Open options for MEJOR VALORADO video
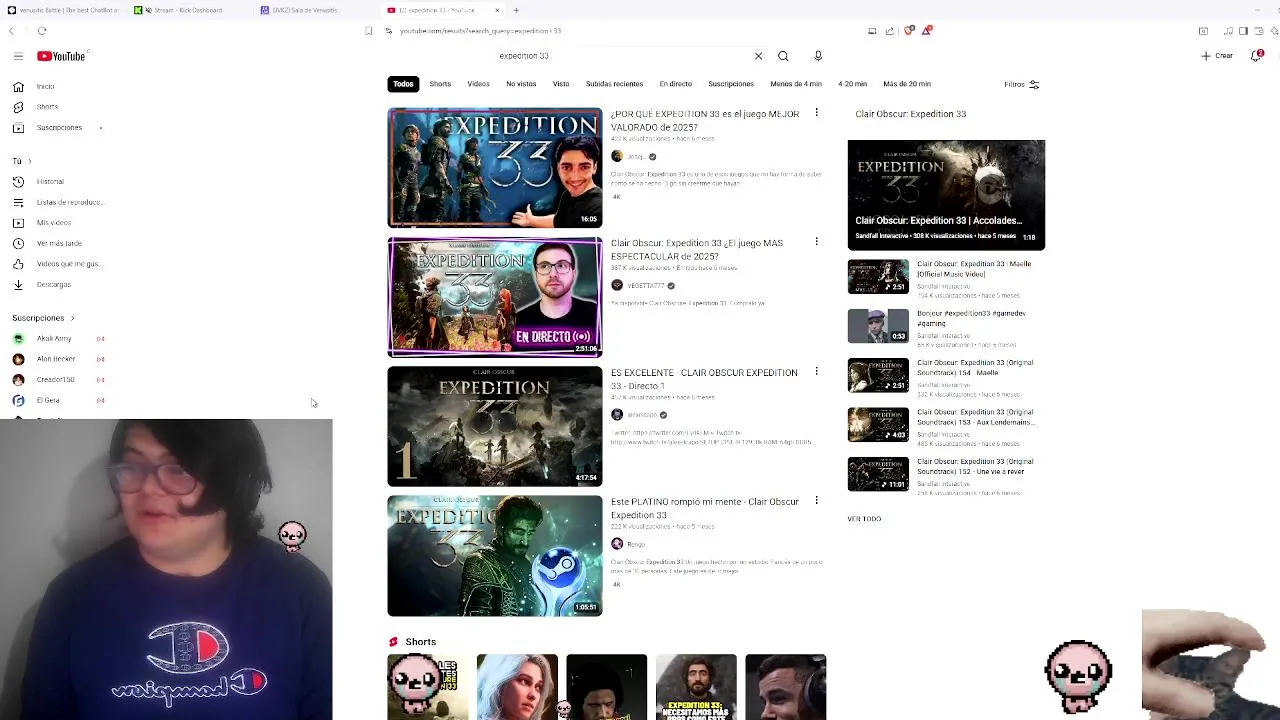 pyautogui.click(x=816, y=113)
